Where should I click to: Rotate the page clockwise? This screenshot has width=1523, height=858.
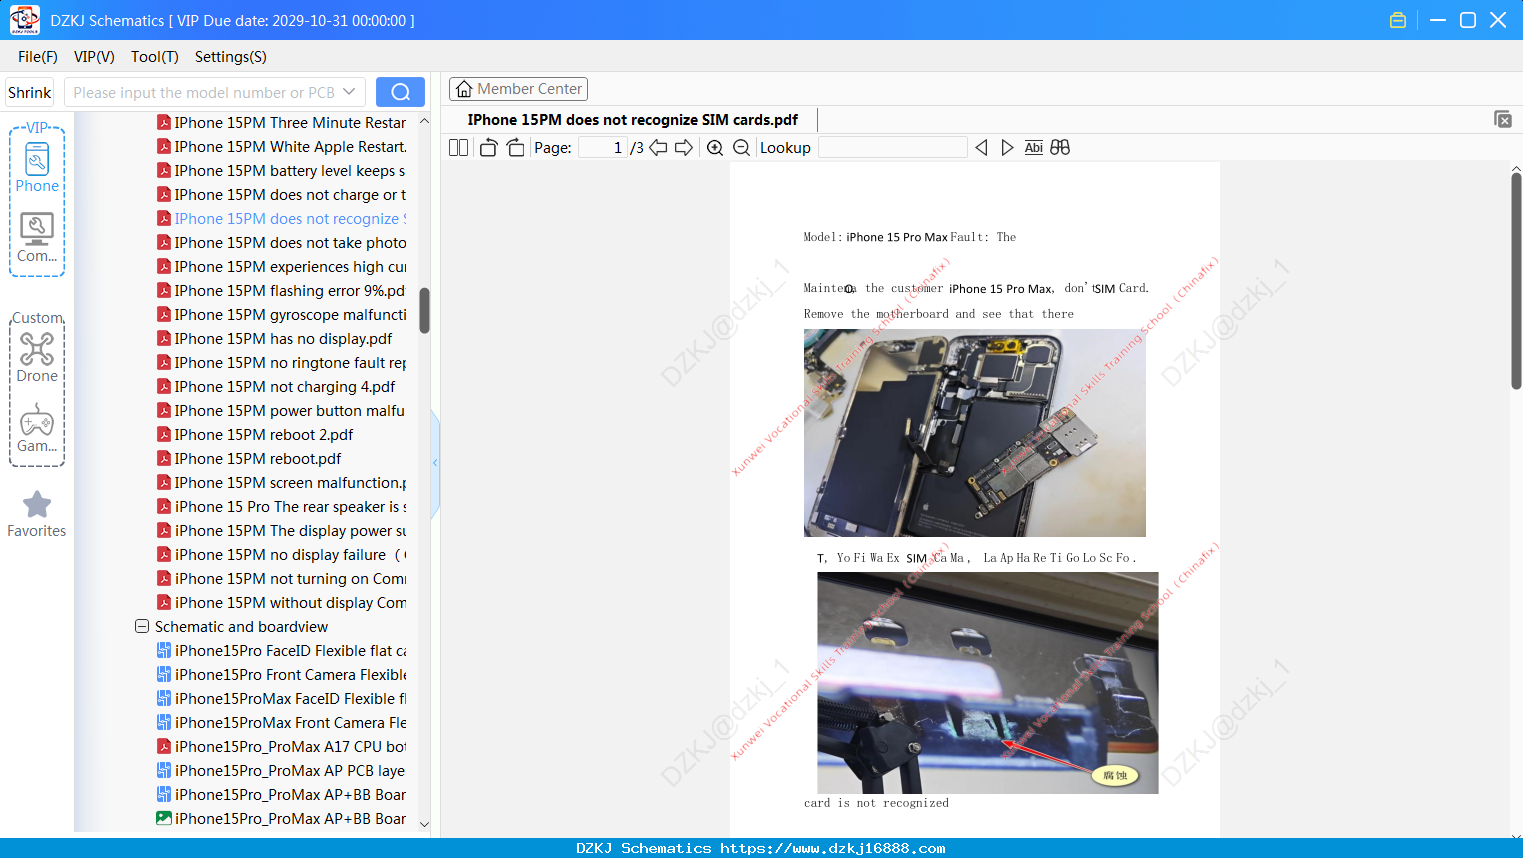point(515,148)
